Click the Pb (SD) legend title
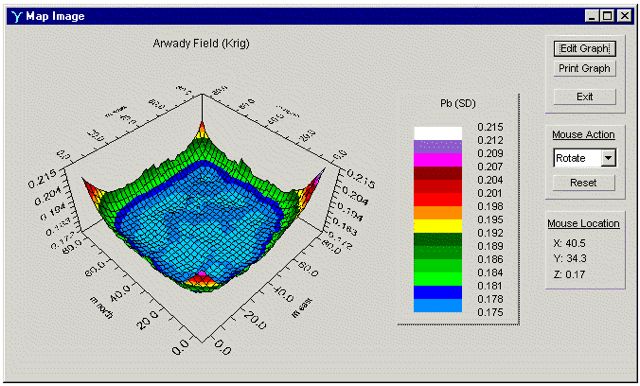Screen dimensions: 640x386 458,104
